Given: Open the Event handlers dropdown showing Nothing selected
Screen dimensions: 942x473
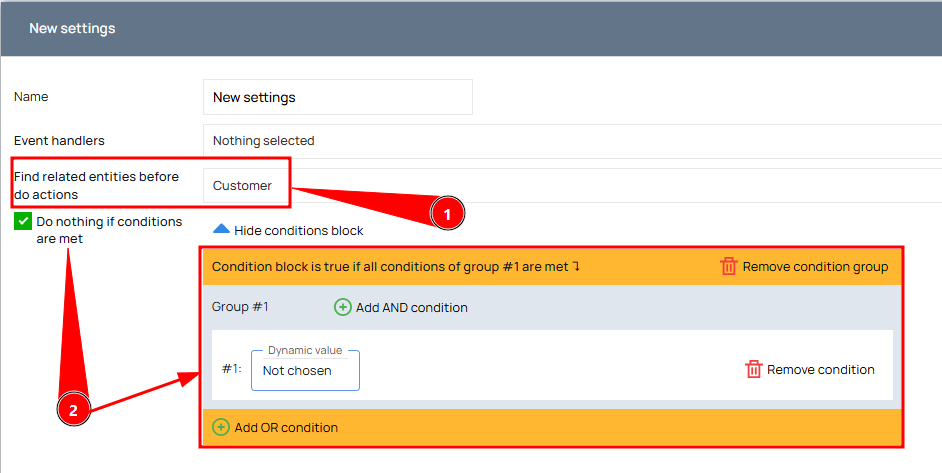Looking at the screenshot, I should 573,141.
